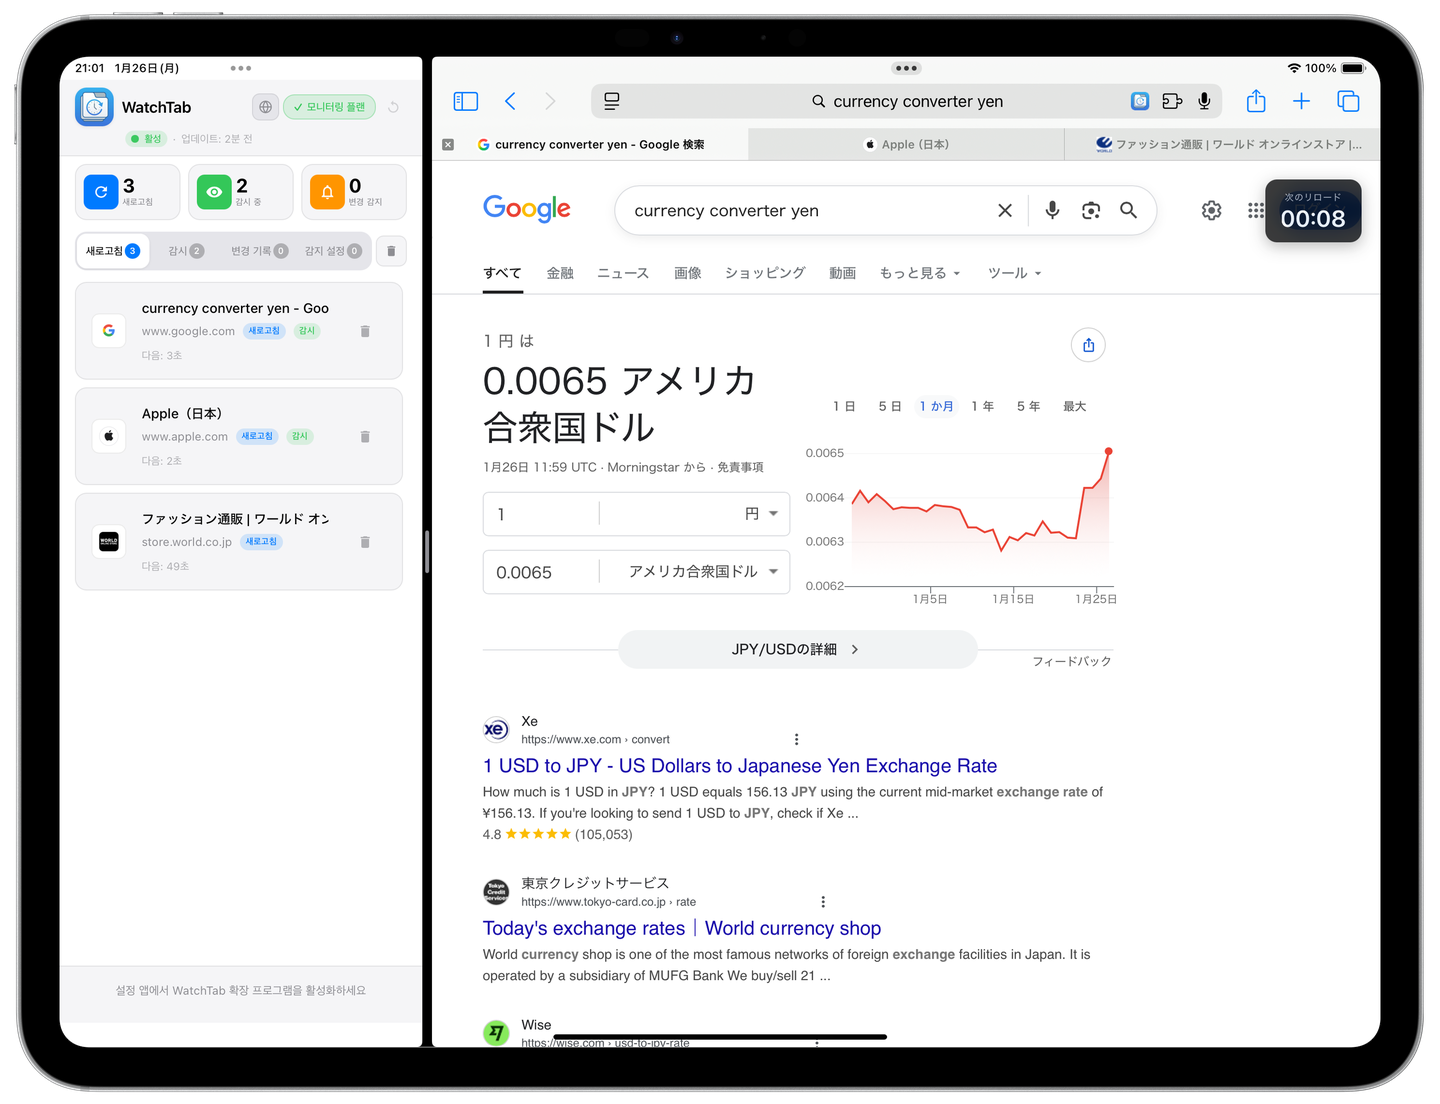Open the Safari share sheet
Screen dimensions: 1440x1104
point(1256,101)
